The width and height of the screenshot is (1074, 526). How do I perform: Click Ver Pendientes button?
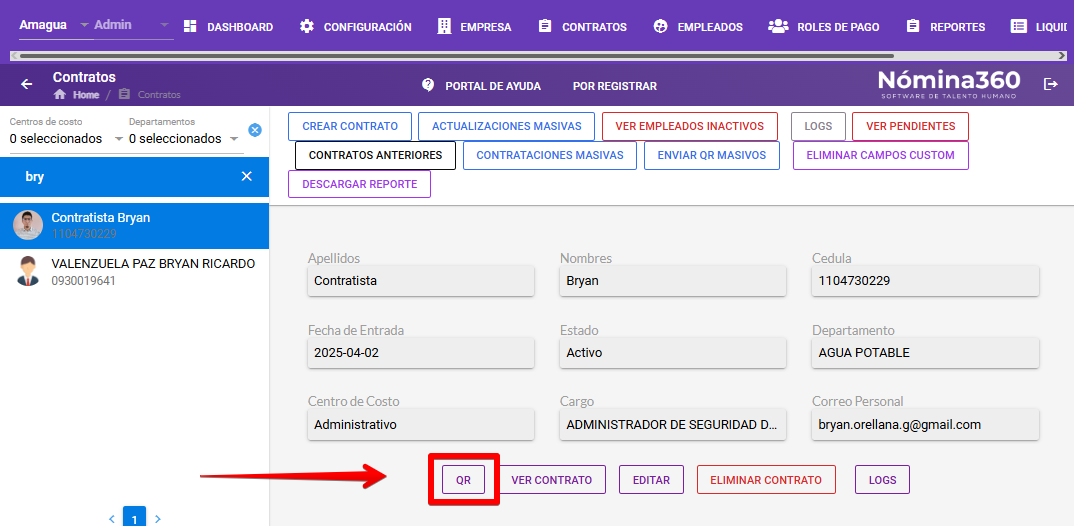910,126
